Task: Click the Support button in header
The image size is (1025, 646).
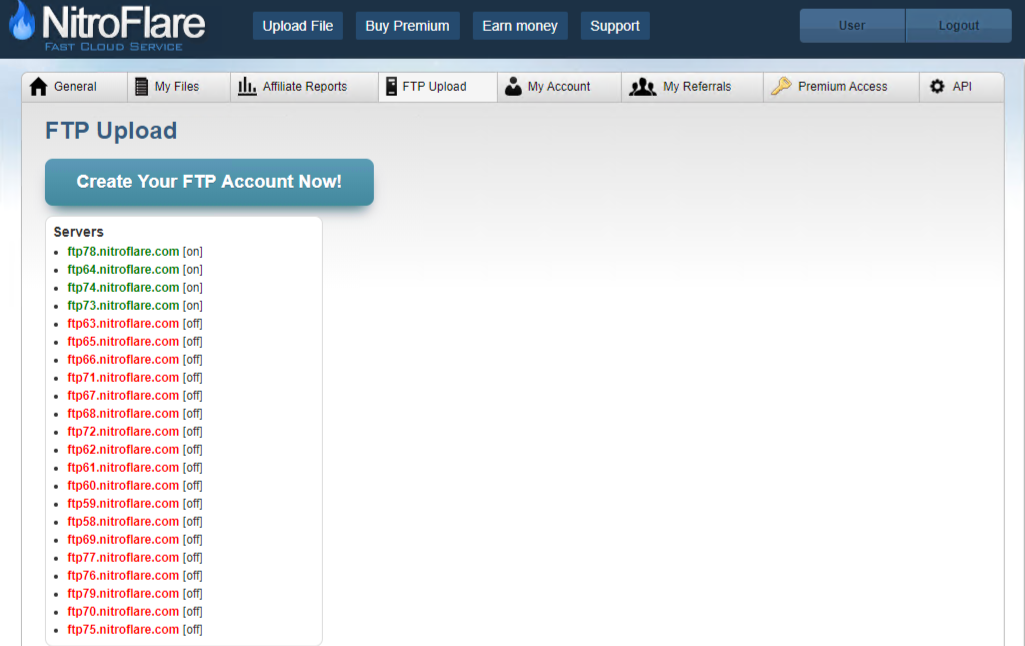Action: pyautogui.click(x=614, y=26)
